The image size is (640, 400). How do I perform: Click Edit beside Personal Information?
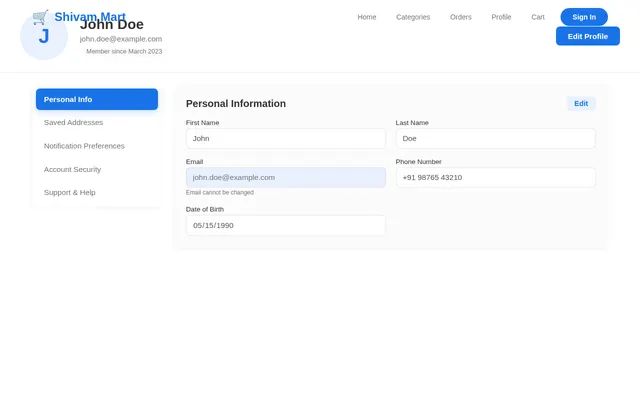(581, 104)
